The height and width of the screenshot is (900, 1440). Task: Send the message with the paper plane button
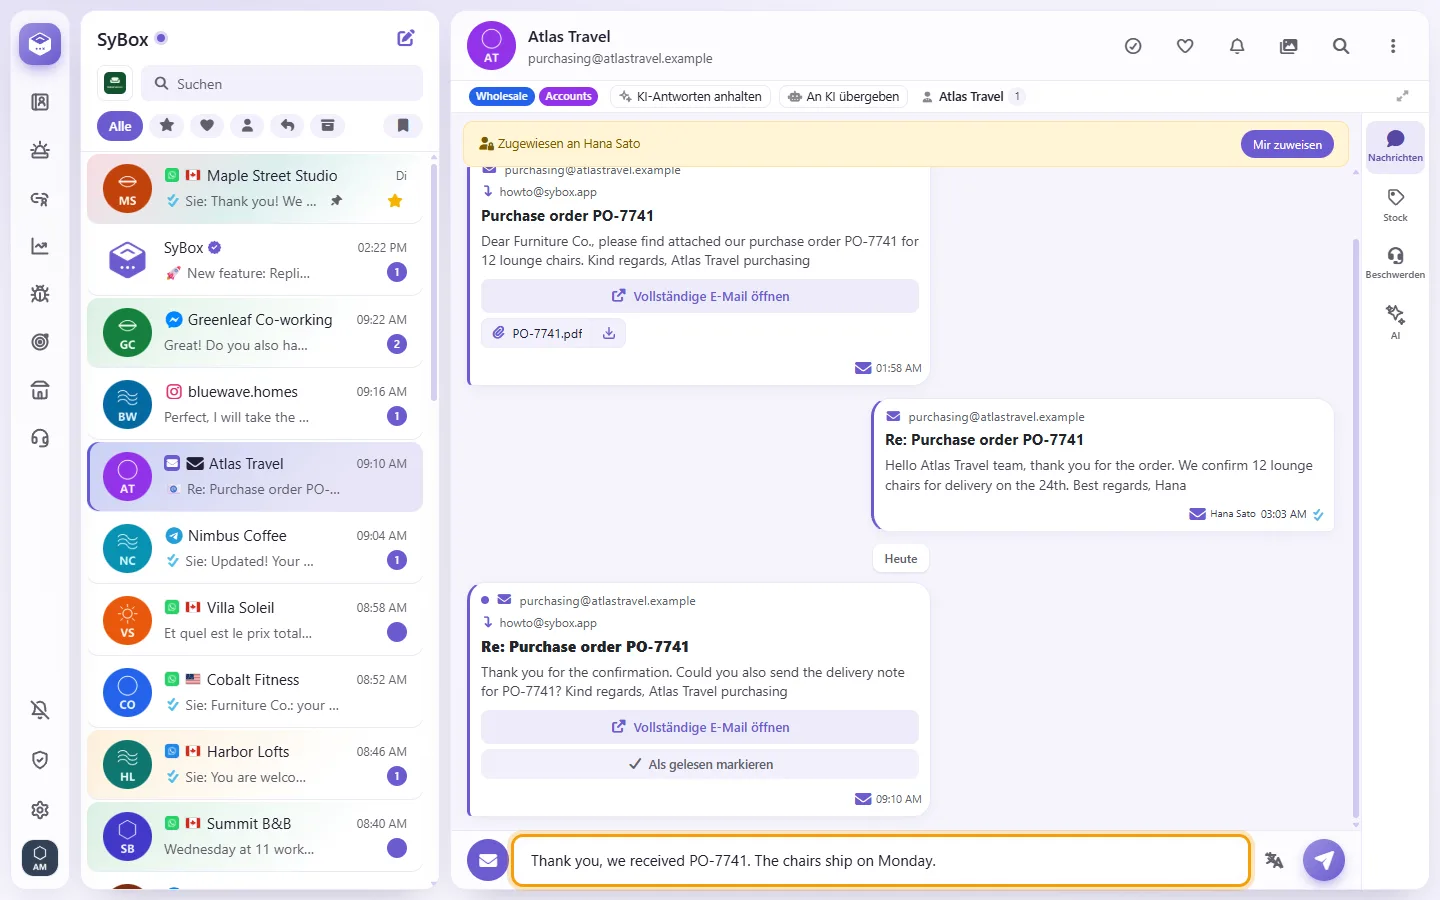(1324, 860)
